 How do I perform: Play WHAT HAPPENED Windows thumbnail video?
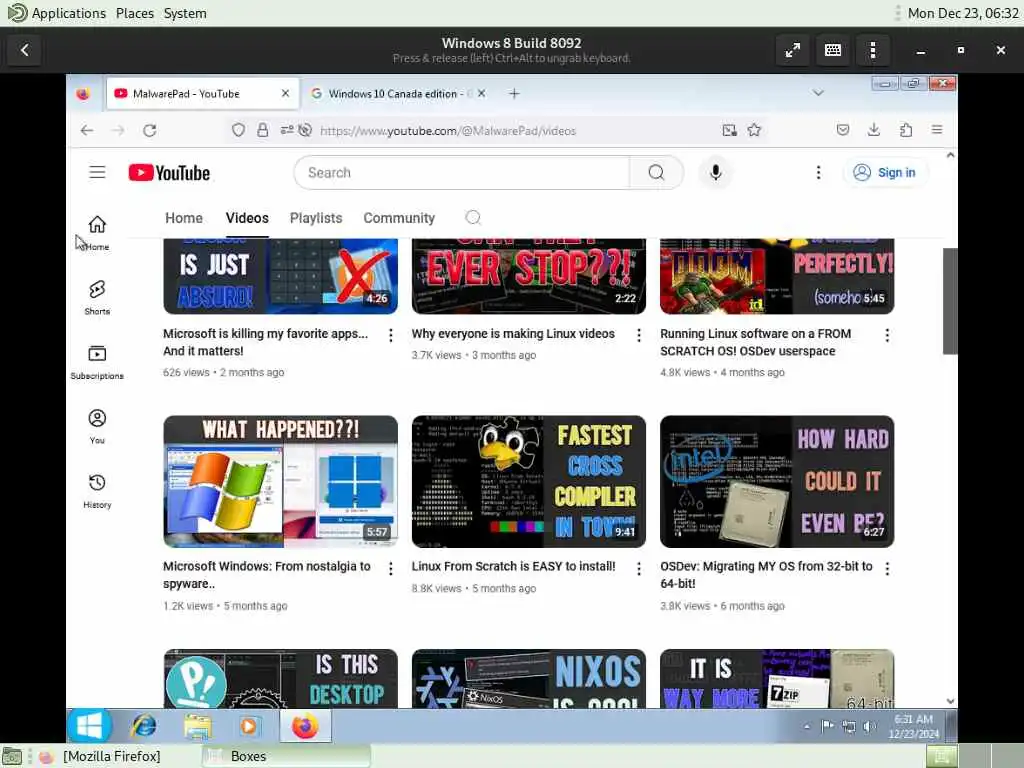281,481
